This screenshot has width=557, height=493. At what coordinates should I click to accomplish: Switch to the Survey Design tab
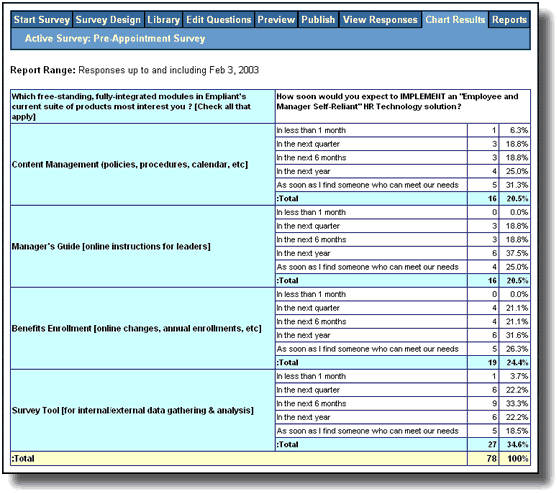pos(108,20)
